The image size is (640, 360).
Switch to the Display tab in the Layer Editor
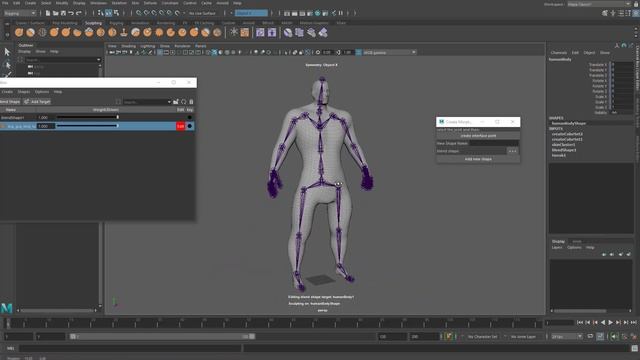[x=558, y=241]
